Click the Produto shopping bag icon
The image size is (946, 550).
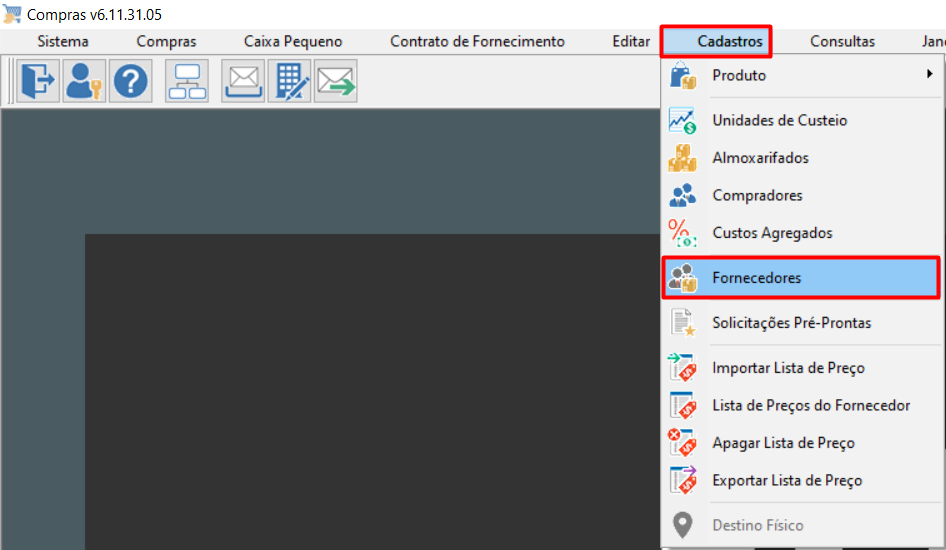pos(682,75)
